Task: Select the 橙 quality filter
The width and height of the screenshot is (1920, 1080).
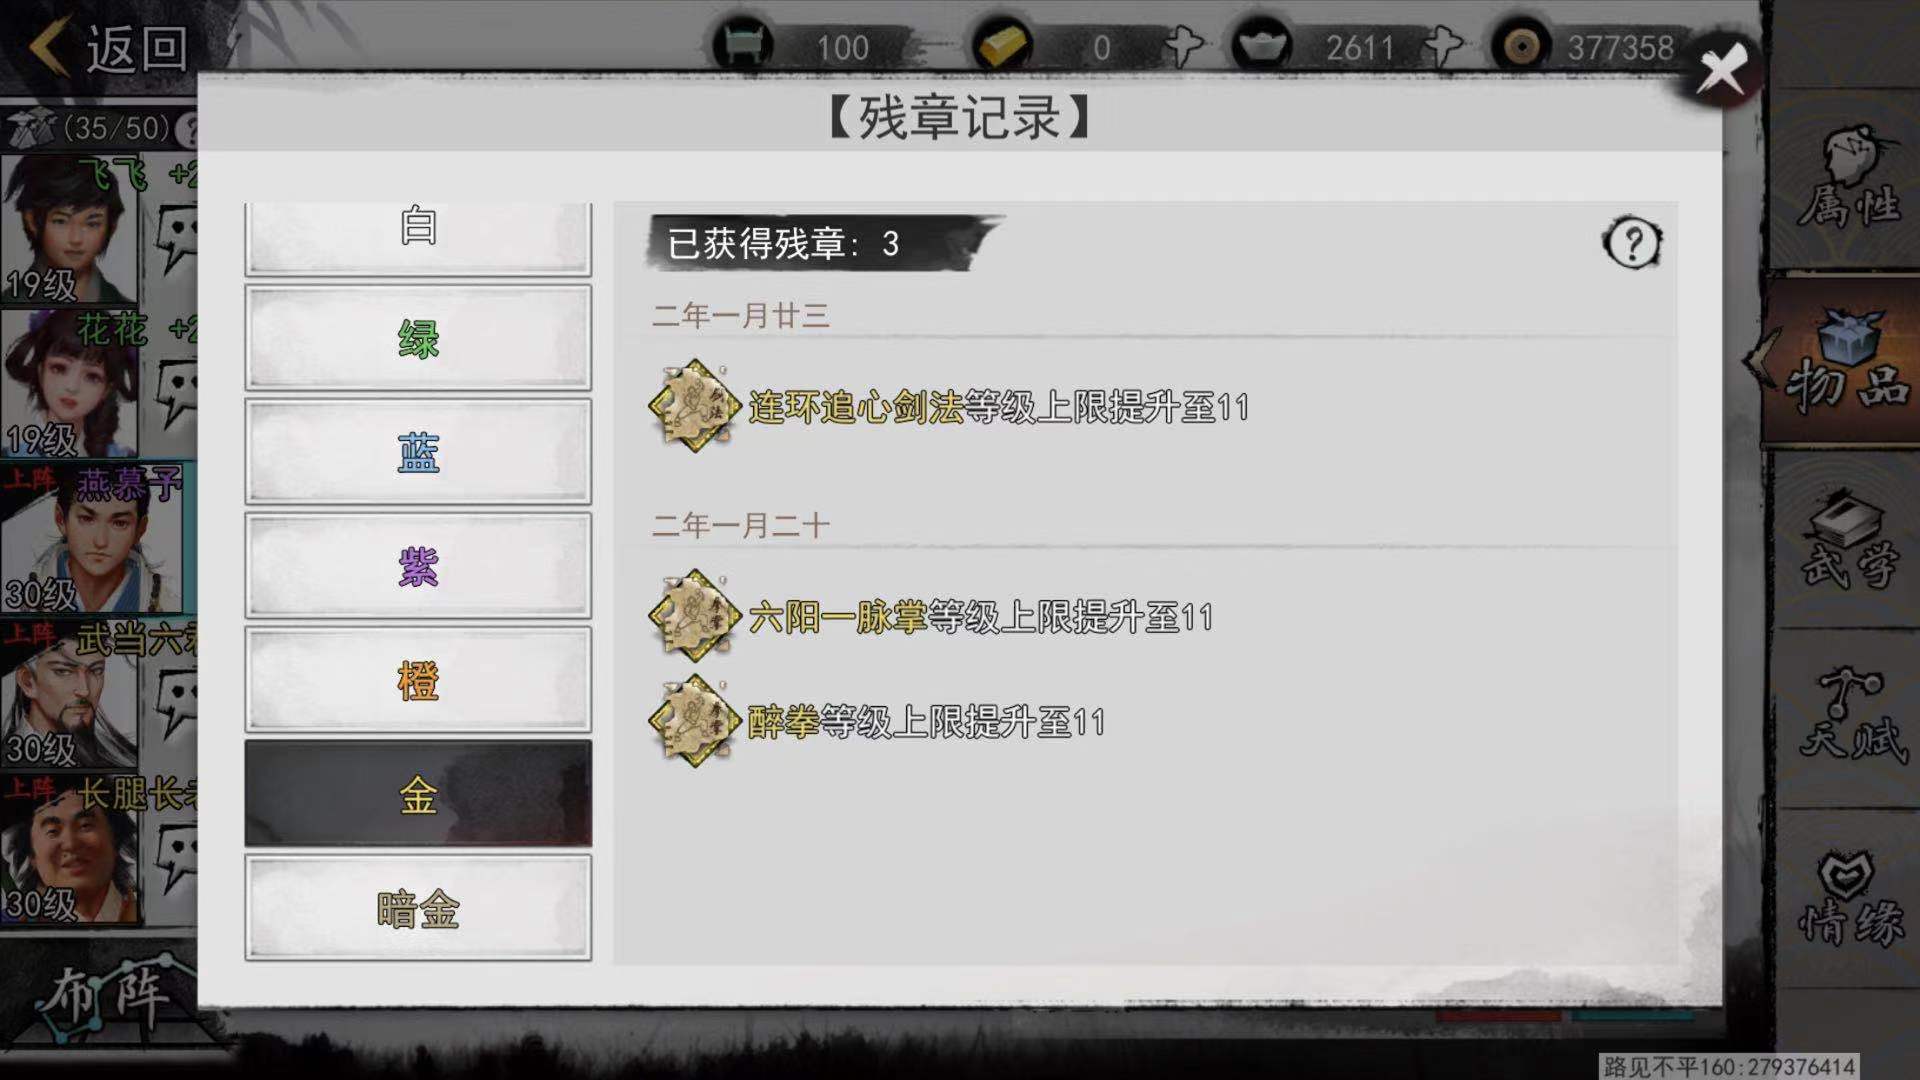Action: click(x=418, y=680)
